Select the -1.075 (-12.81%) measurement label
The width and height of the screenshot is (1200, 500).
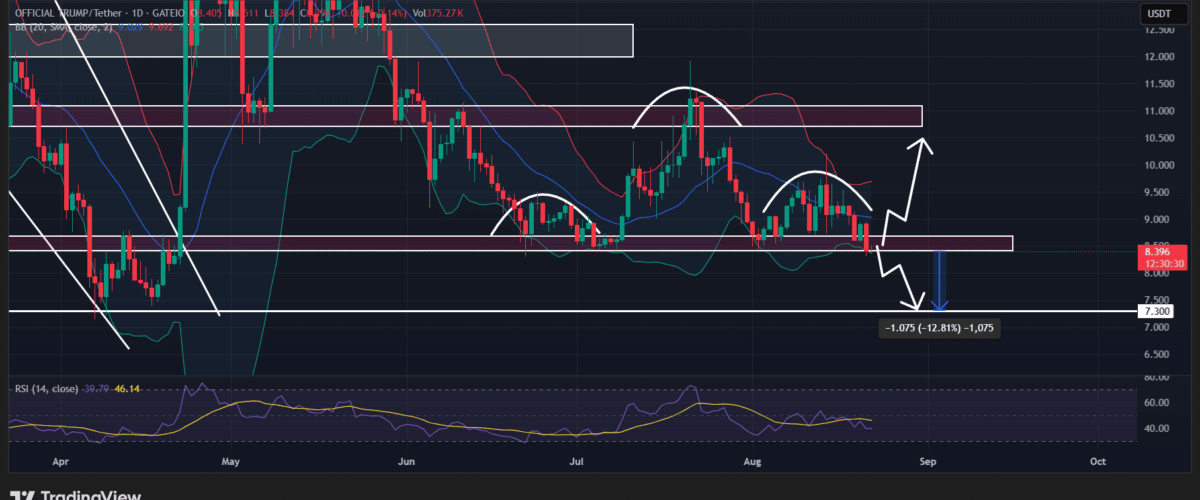[937, 328]
